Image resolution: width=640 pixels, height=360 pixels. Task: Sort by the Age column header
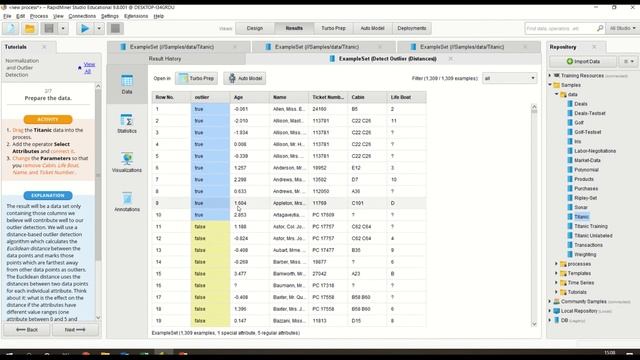point(249,97)
